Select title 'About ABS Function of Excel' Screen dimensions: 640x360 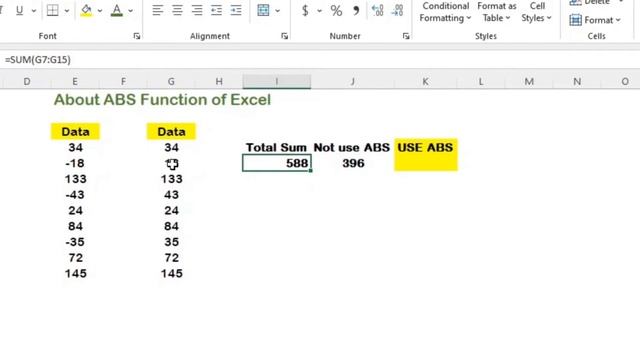click(162, 100)
